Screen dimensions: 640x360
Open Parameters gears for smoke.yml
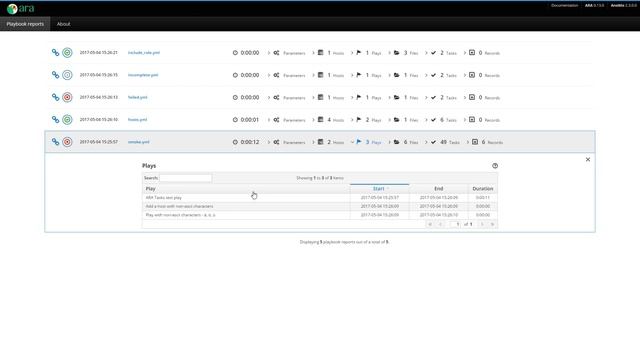pyautogui.click(x=276, y=142)
